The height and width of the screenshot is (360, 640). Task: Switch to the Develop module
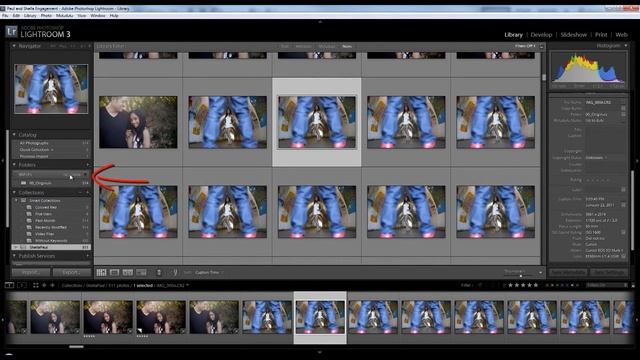pos(541,35)
